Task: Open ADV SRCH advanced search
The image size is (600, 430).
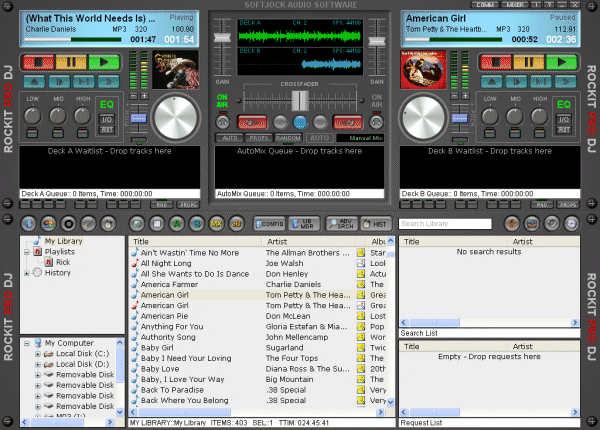Action: tap(341, 224)
